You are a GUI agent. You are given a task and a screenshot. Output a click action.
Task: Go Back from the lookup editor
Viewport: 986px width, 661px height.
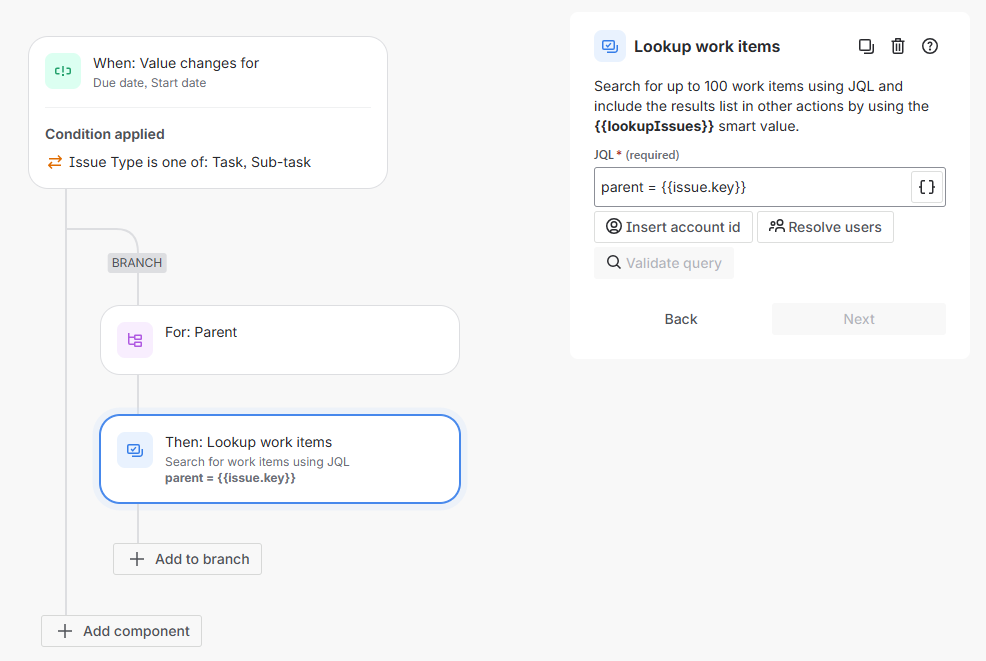pos(681,319)
